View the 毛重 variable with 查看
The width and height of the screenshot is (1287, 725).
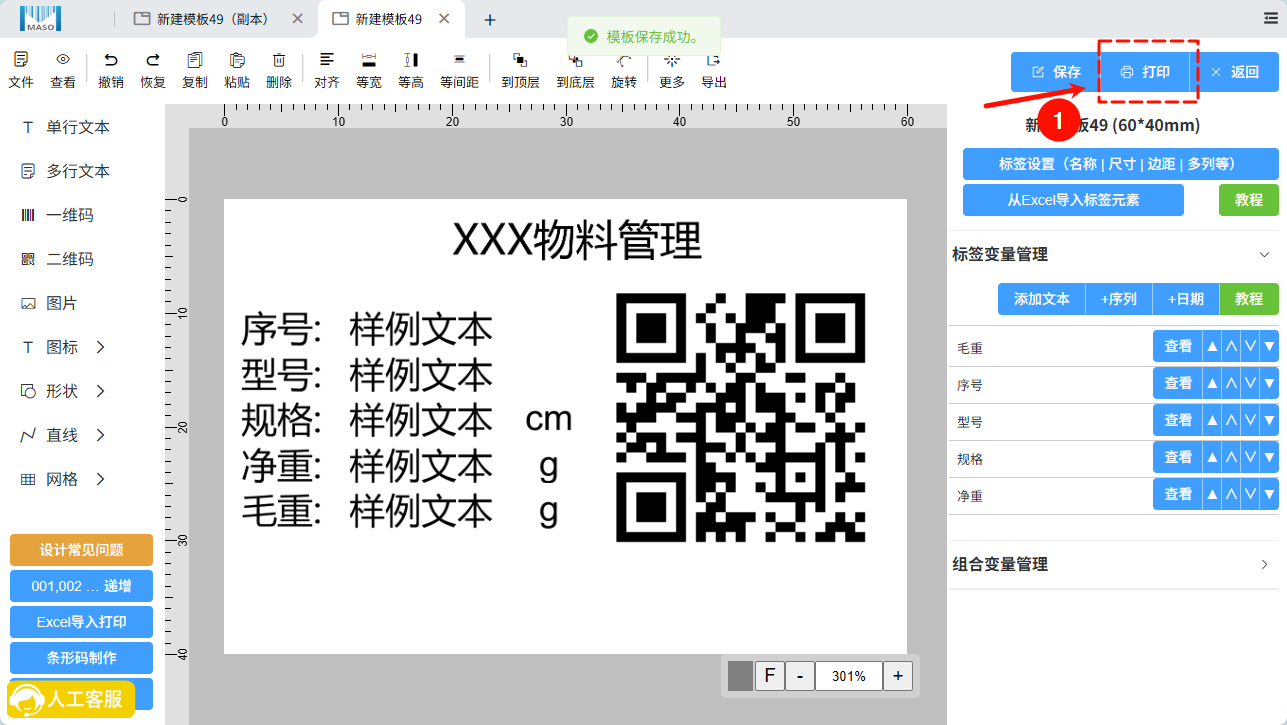tap(1178, 347)
